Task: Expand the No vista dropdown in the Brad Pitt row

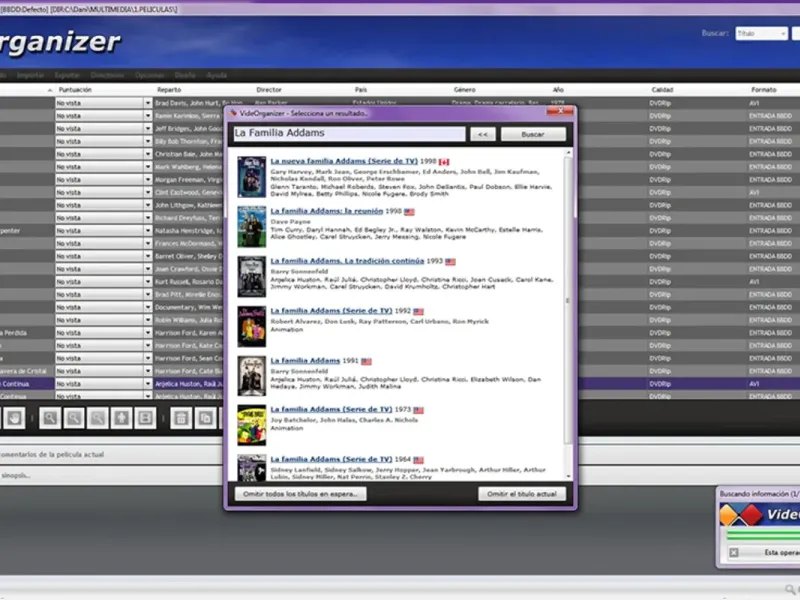Action: [148, 294]
